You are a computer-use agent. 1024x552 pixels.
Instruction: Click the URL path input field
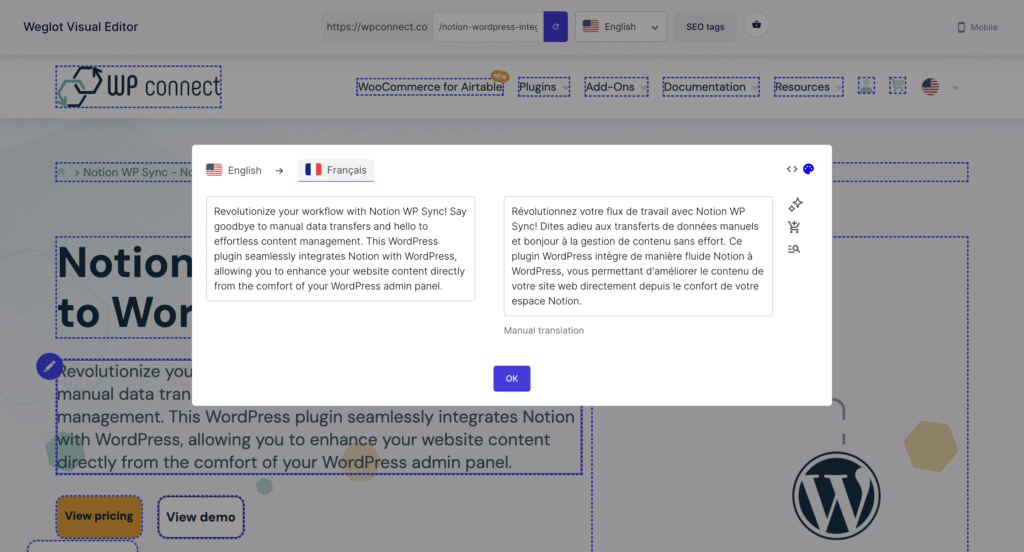pyautogui.click(x=488, y=27)
